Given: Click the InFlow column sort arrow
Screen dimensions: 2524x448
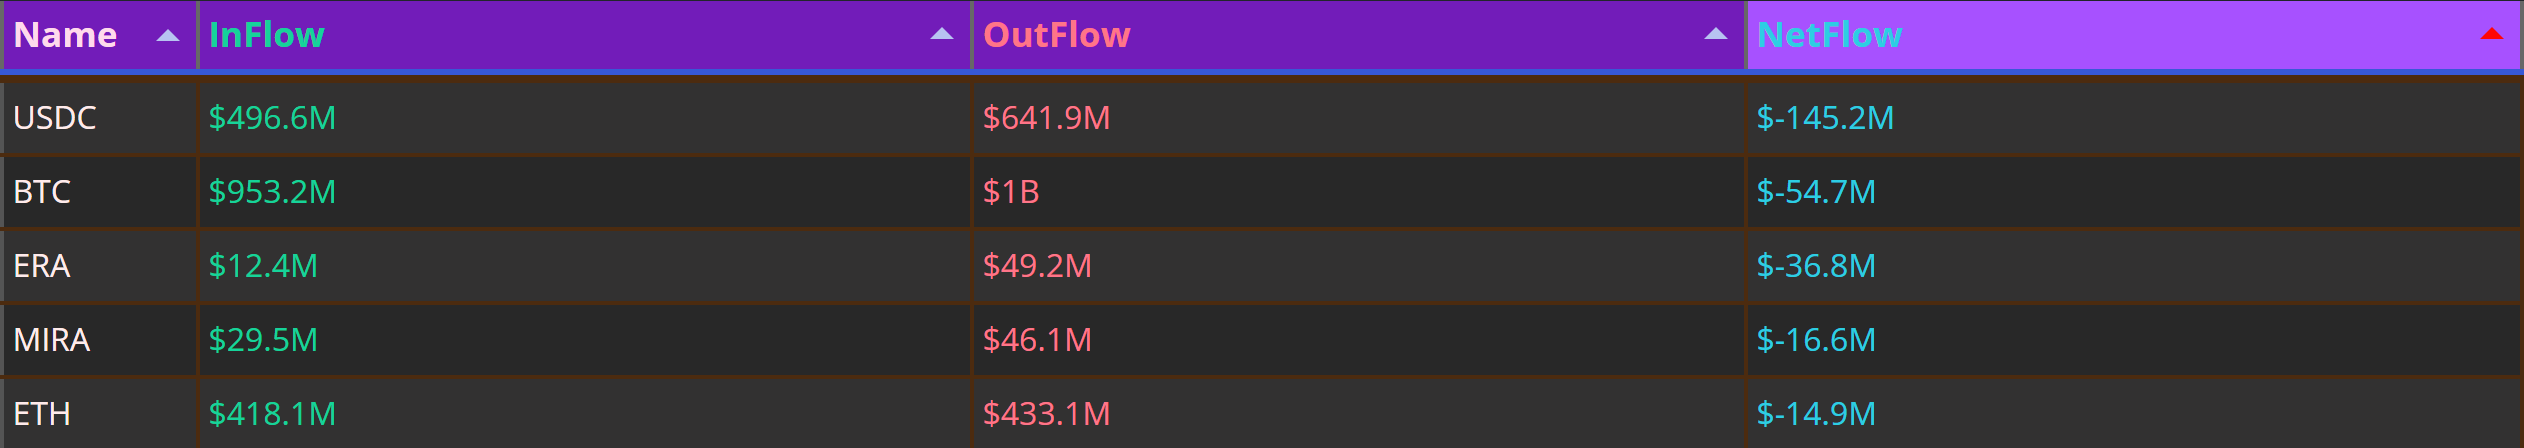Looking at the screenshot, I should point(942,35).
